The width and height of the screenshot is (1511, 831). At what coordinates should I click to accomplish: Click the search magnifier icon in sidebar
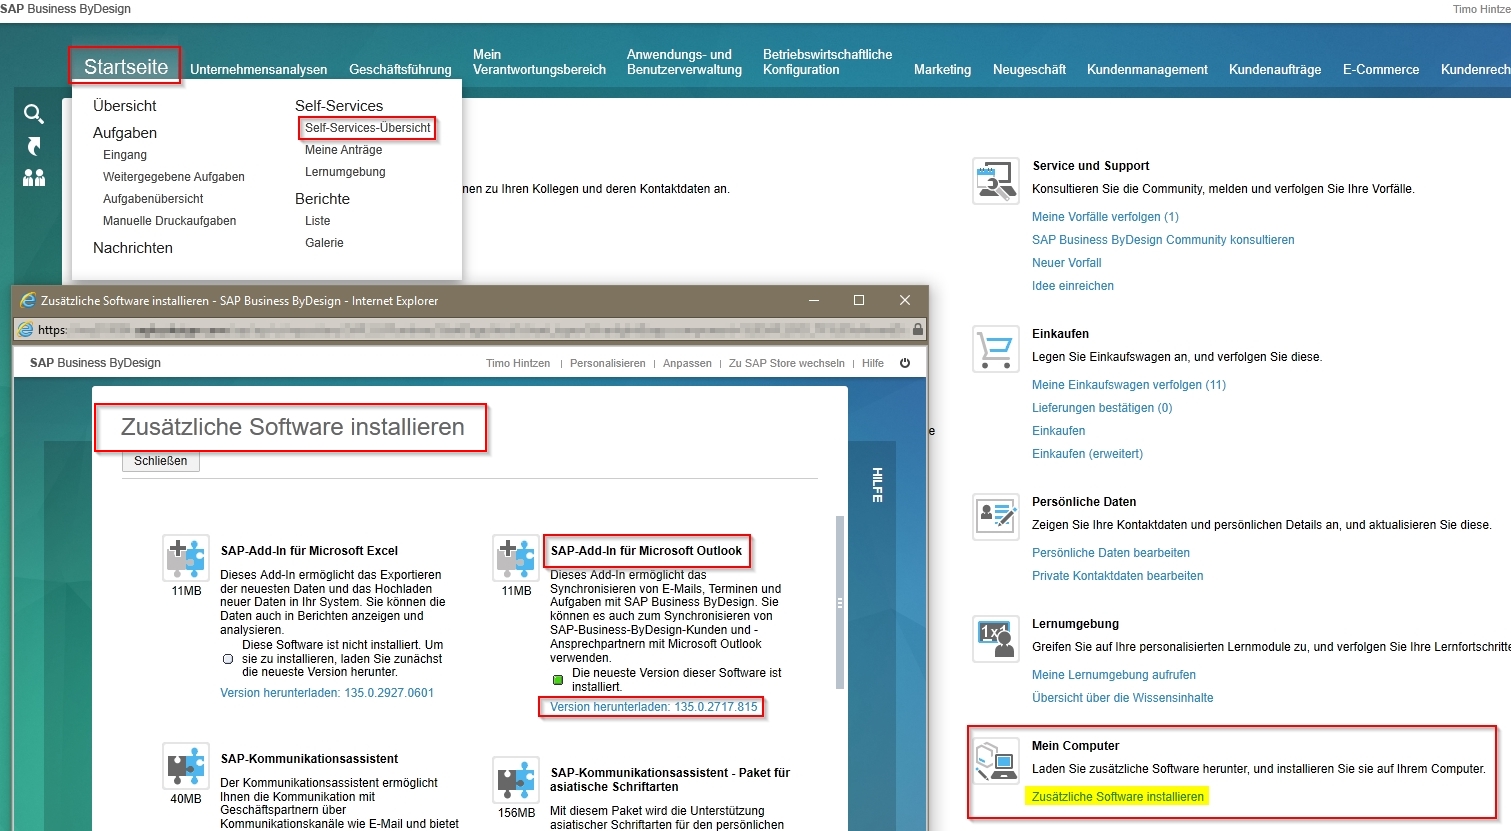pos(34,114)
